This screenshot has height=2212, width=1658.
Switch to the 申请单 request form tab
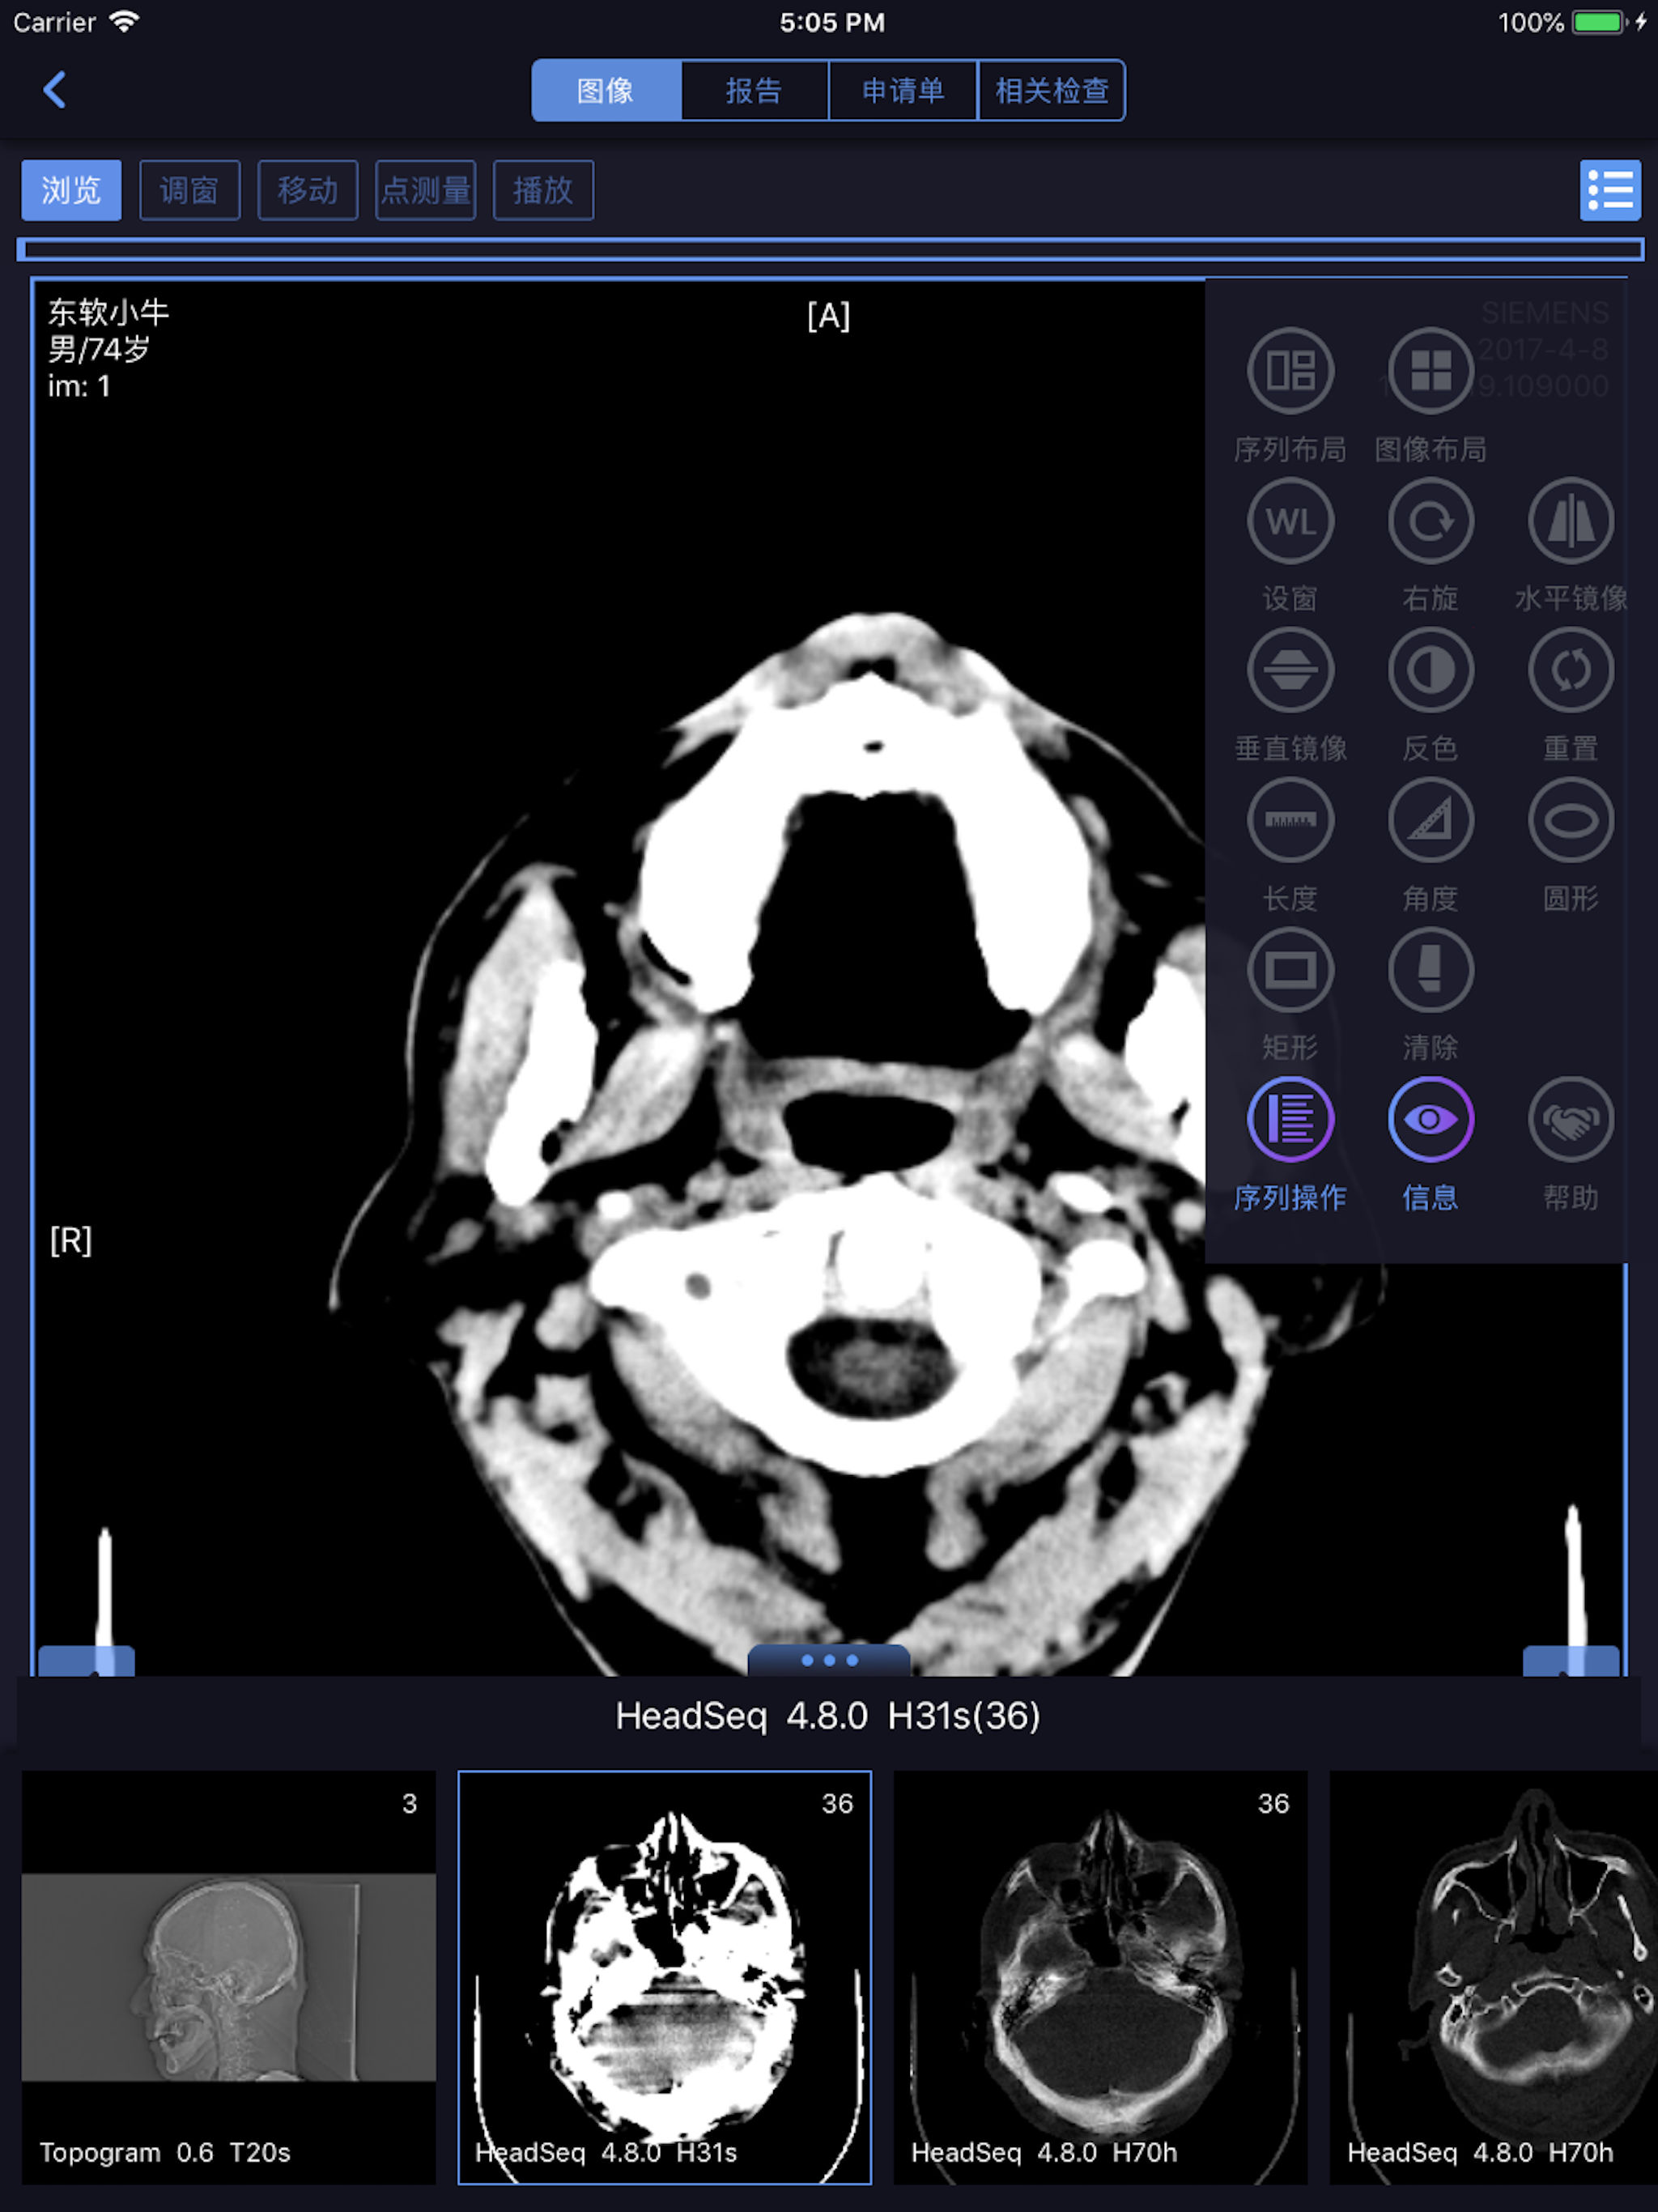pyautogui.click(x=903, y=91)
